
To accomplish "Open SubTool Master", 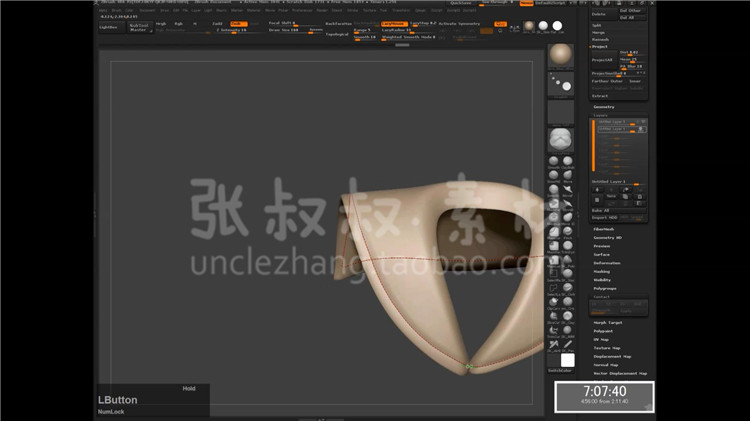I will coord(140,27).
